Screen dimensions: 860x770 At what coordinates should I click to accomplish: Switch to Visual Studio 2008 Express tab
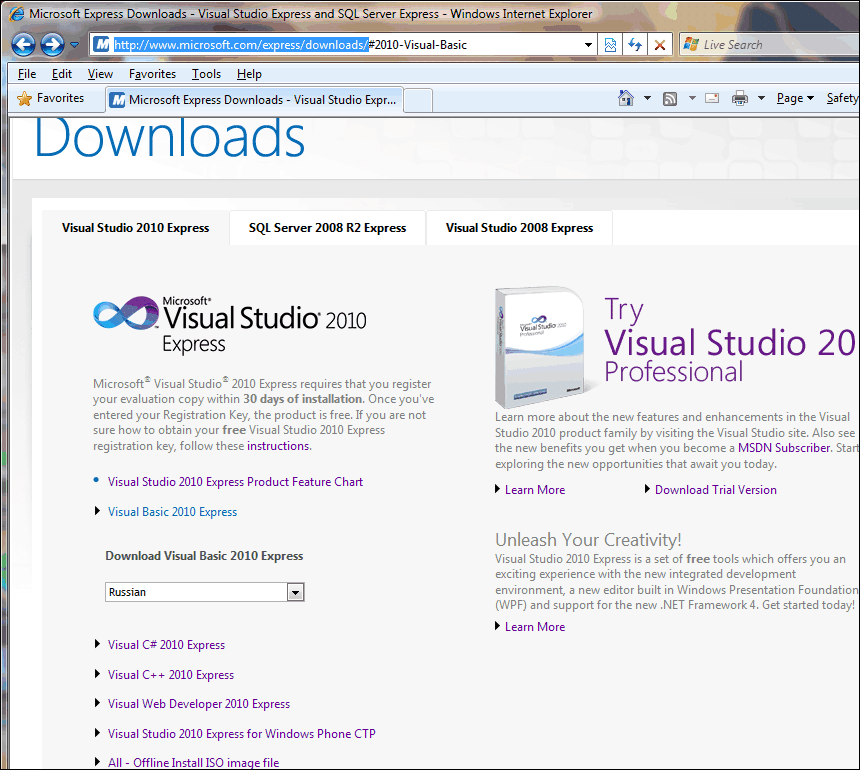tap(519, 228)
